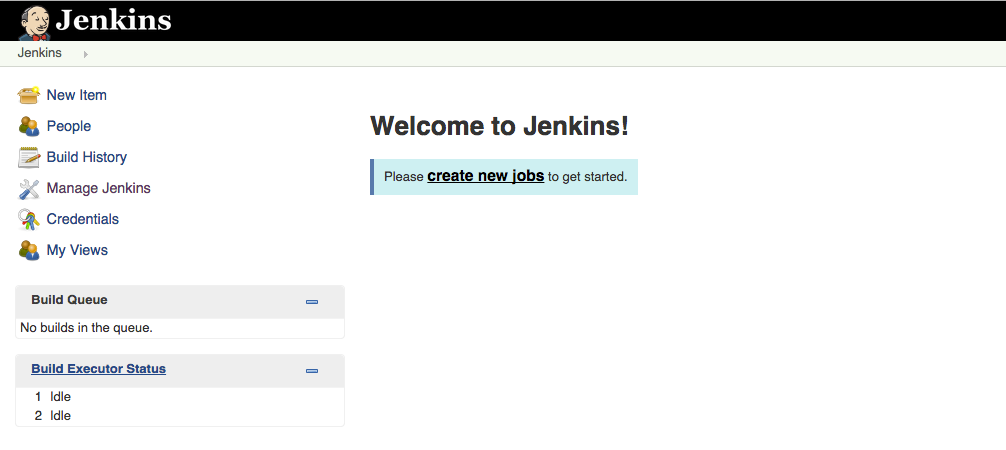Open the Manage Jenkins link
The image size is (1006, 450).
(98, 188)
